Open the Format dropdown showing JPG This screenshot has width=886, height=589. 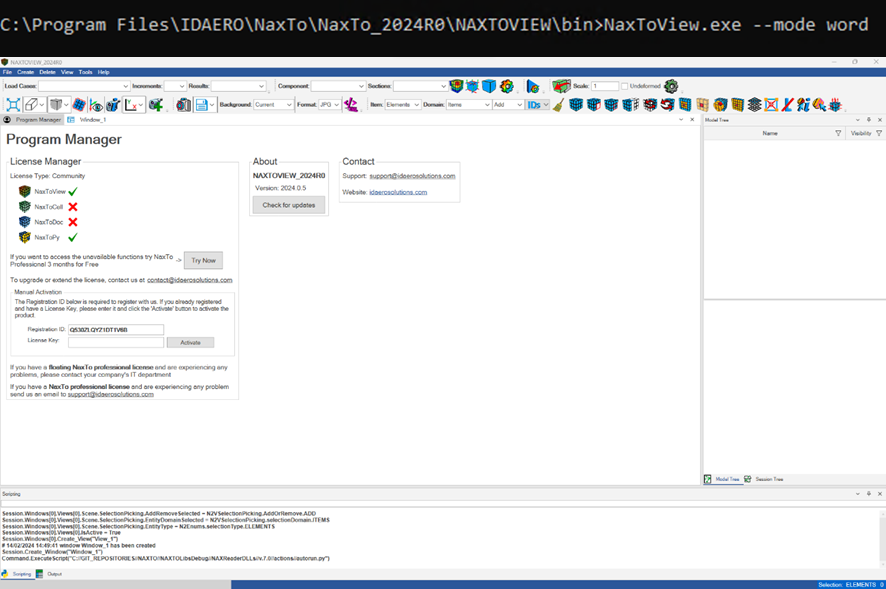coord(330,104)
